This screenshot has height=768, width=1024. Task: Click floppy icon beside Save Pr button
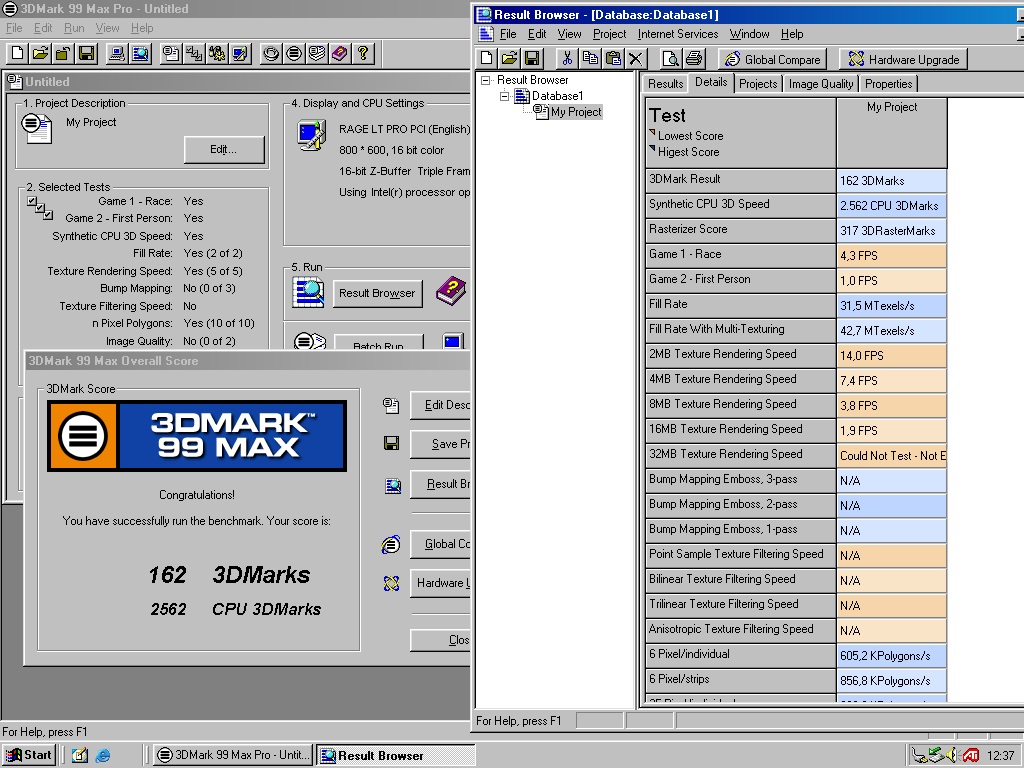pos(391,444)
